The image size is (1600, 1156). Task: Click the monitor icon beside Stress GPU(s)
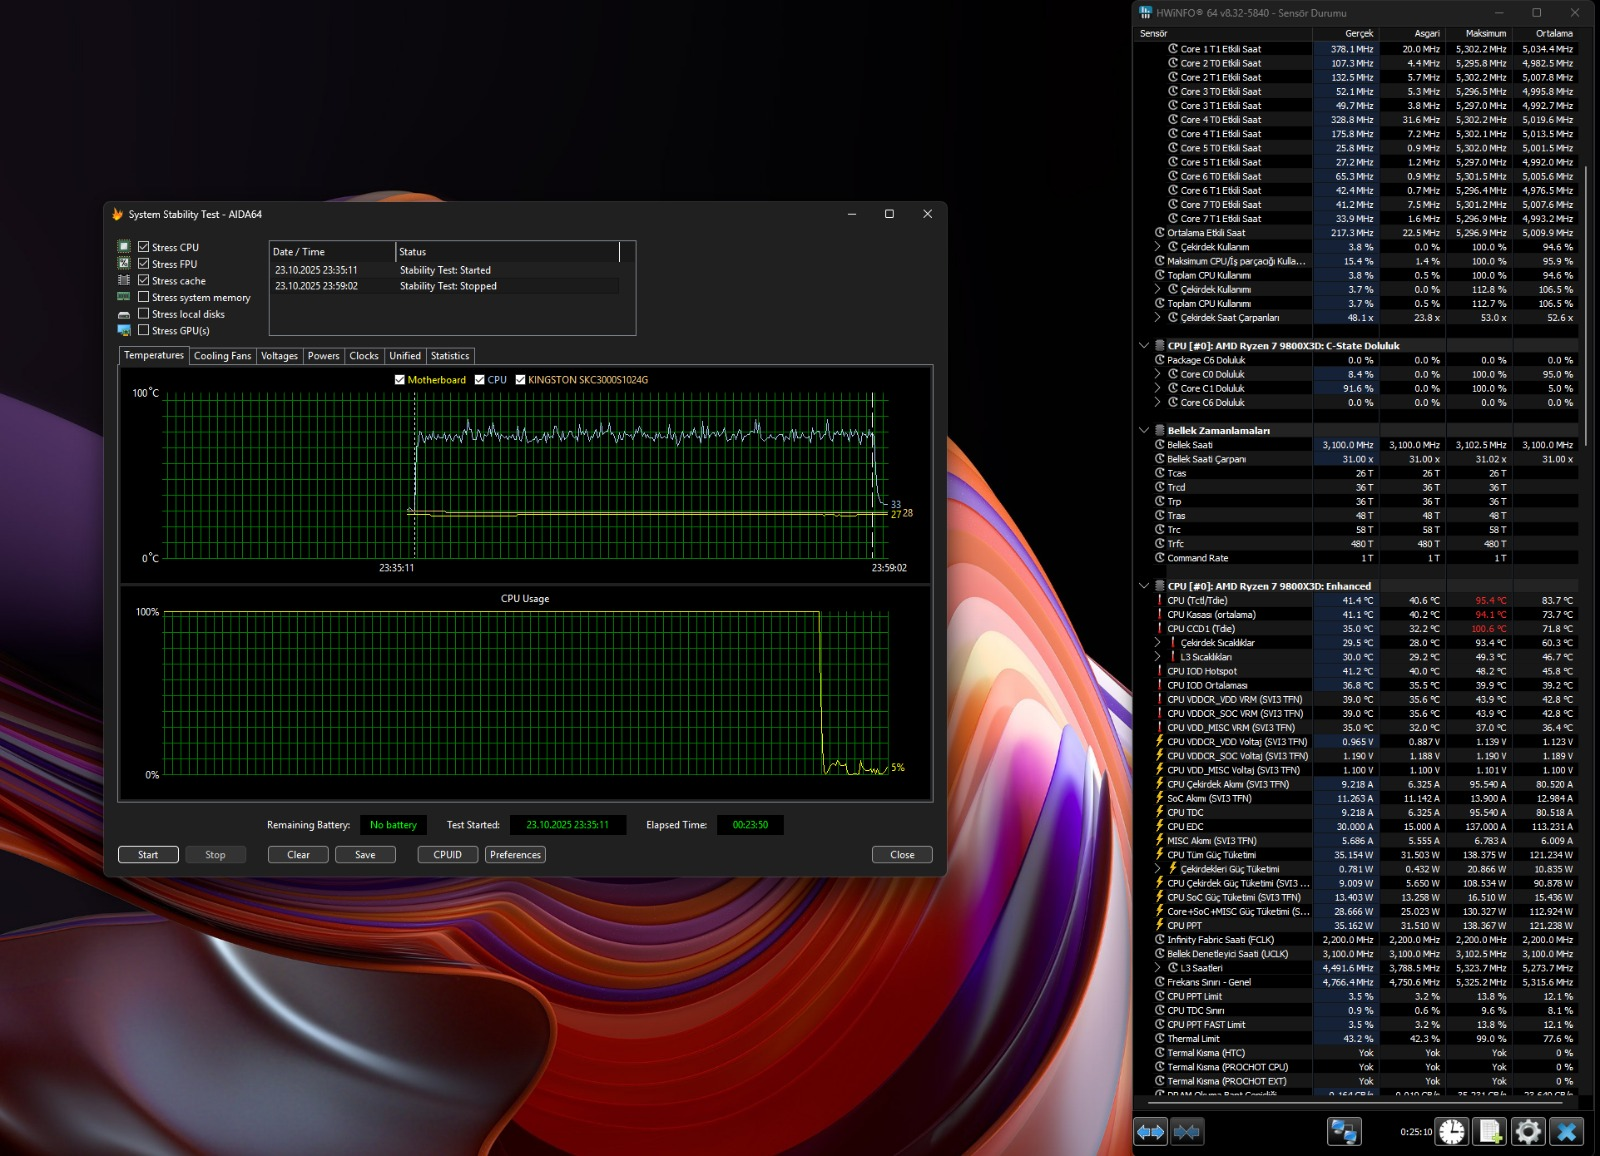point(124,330)
